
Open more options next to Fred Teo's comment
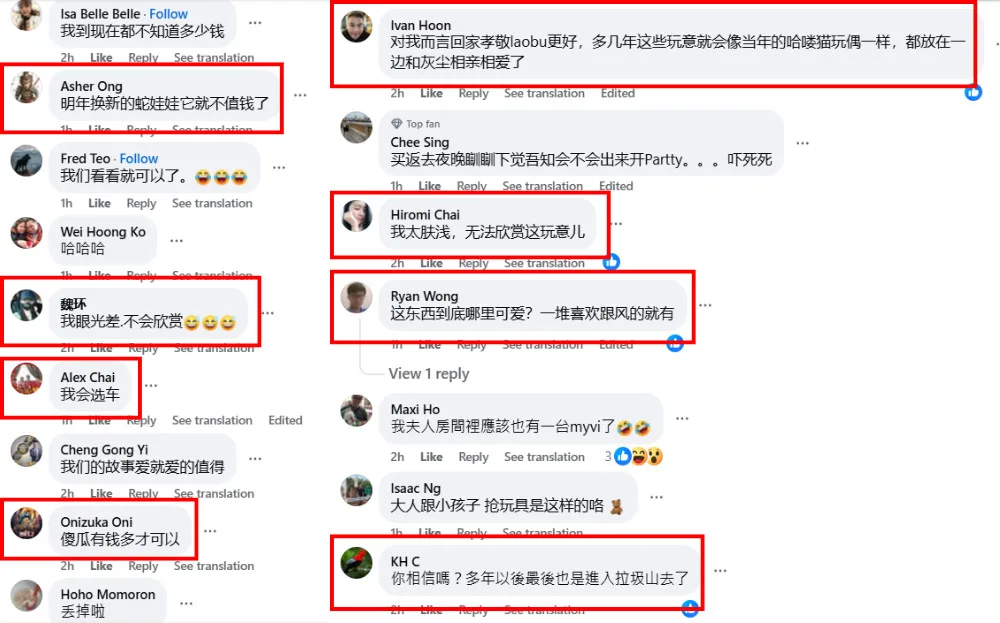[279, 167]
